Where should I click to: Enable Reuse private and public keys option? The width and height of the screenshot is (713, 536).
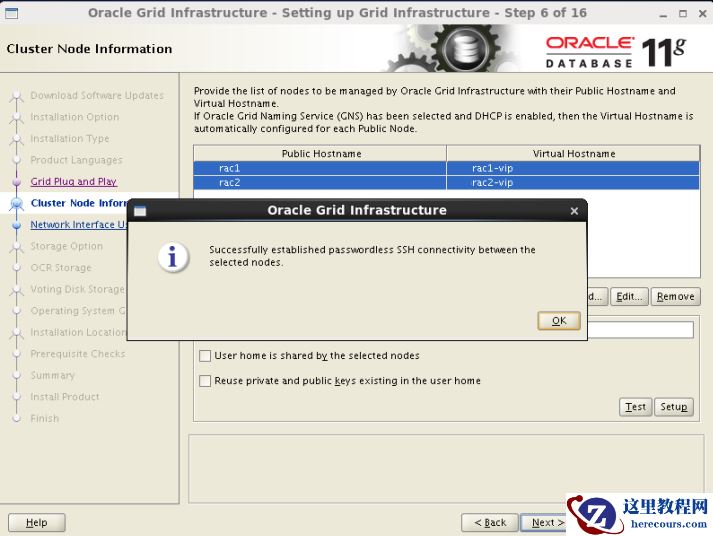pyautogui.click(x=205, y=381)
